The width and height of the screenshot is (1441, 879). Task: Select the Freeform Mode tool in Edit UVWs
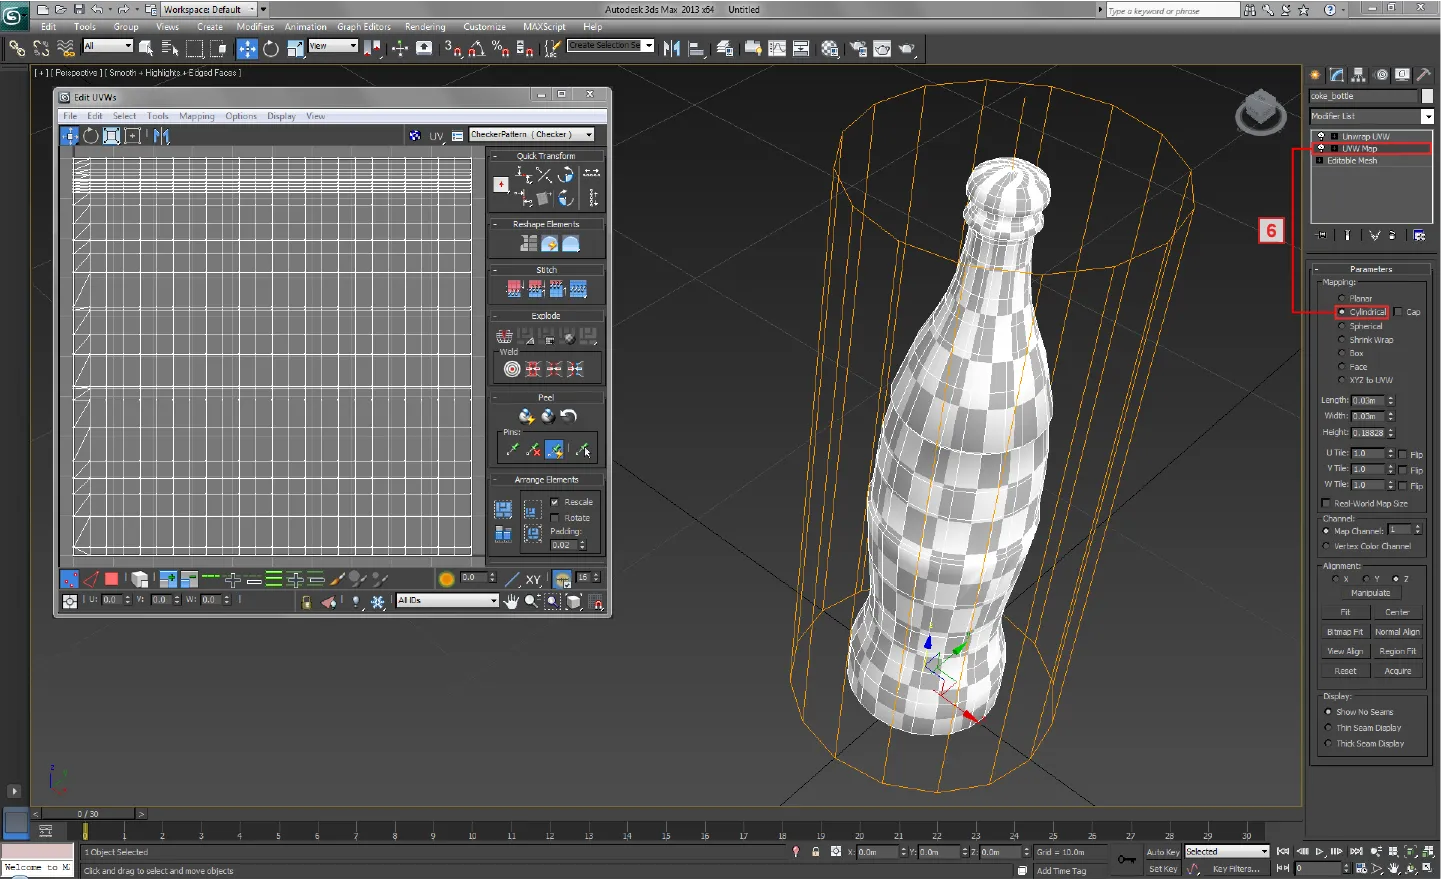point(133,136)
